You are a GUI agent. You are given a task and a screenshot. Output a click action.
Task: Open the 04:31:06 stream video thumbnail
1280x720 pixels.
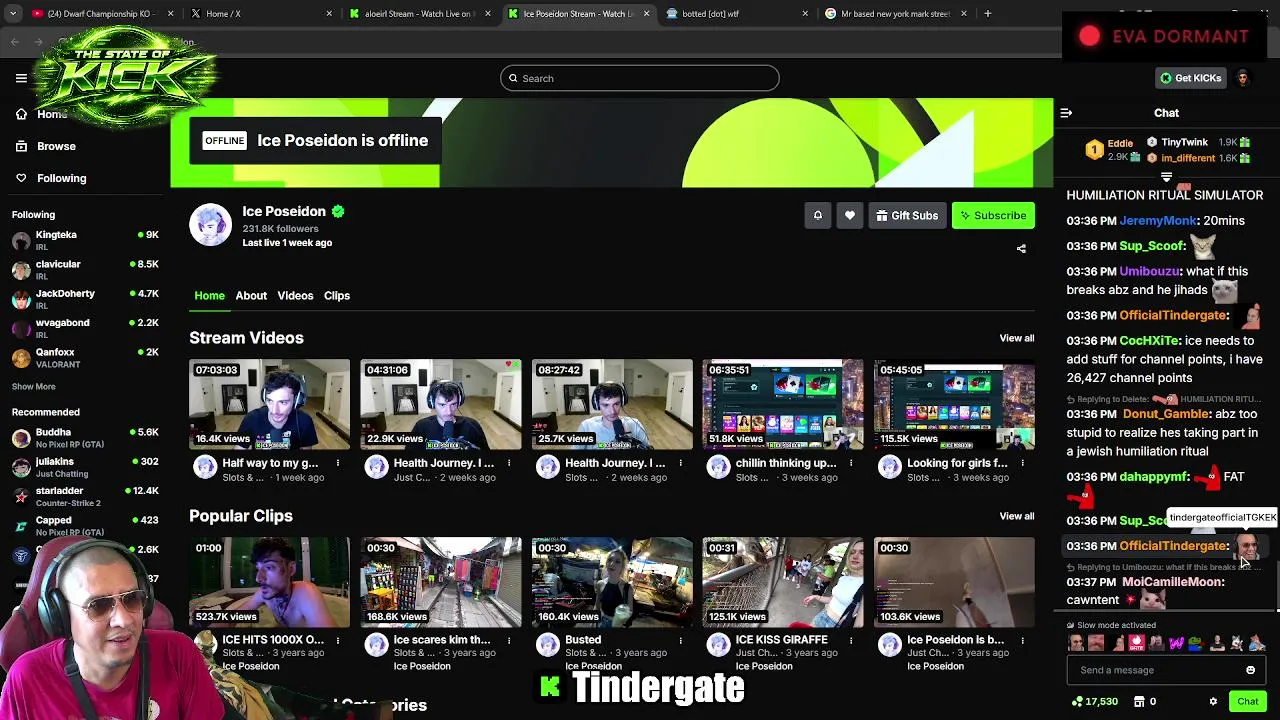[x=441, y=405]
